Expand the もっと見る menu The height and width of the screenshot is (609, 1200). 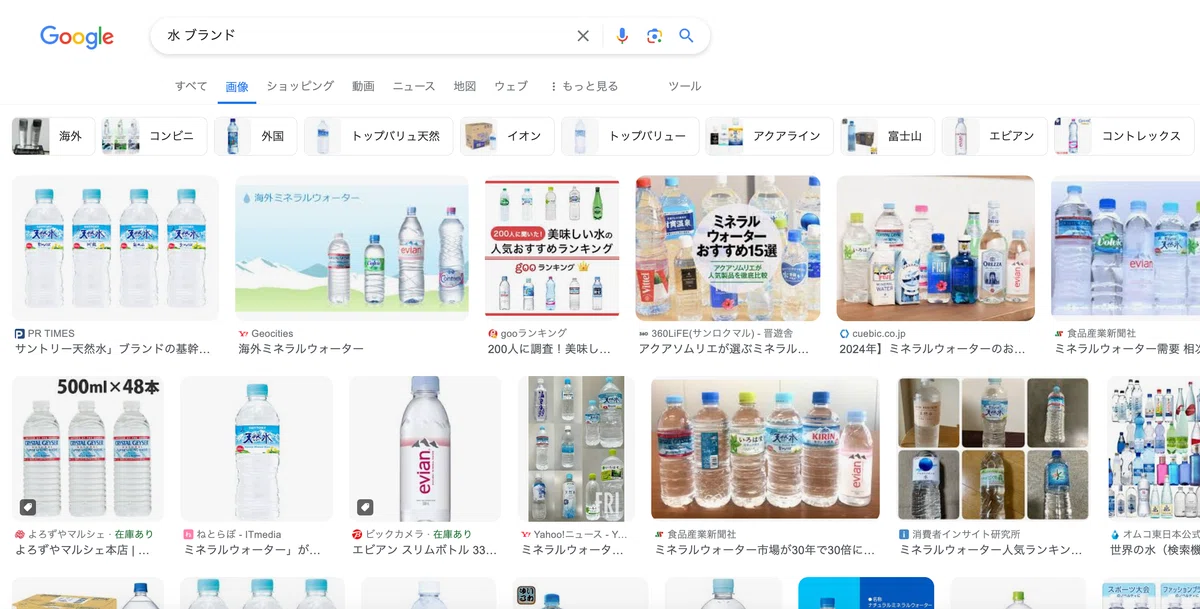(x=583, y=87)
